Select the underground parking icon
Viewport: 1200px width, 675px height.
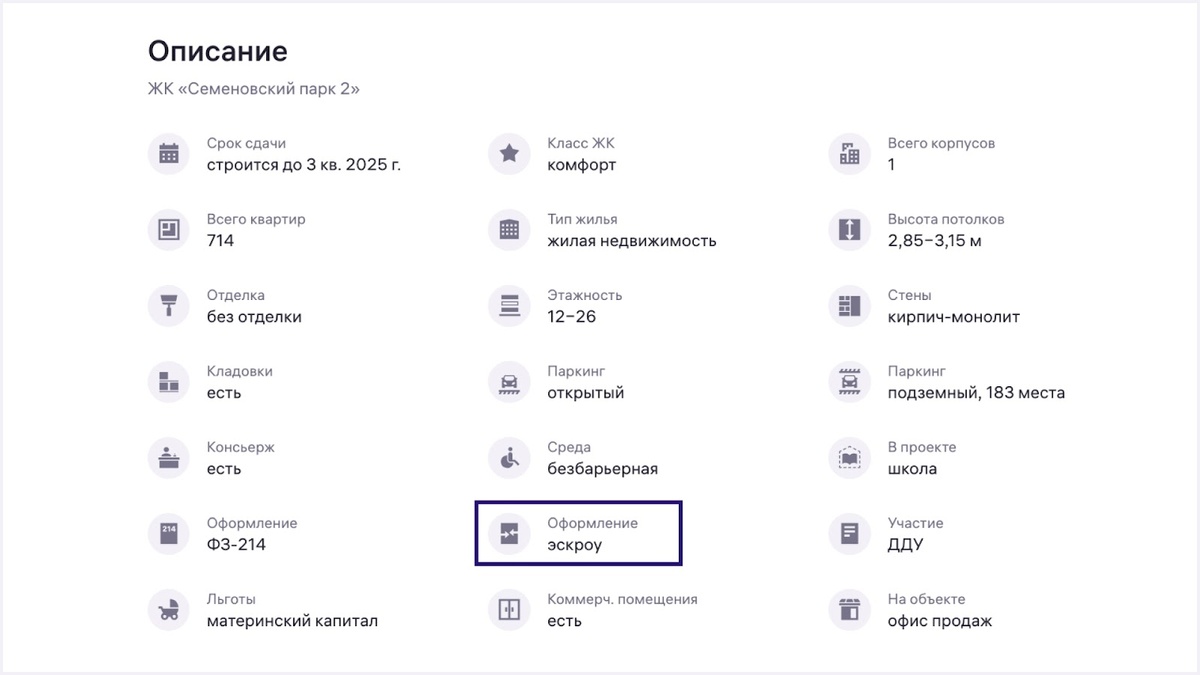[848, 382]
